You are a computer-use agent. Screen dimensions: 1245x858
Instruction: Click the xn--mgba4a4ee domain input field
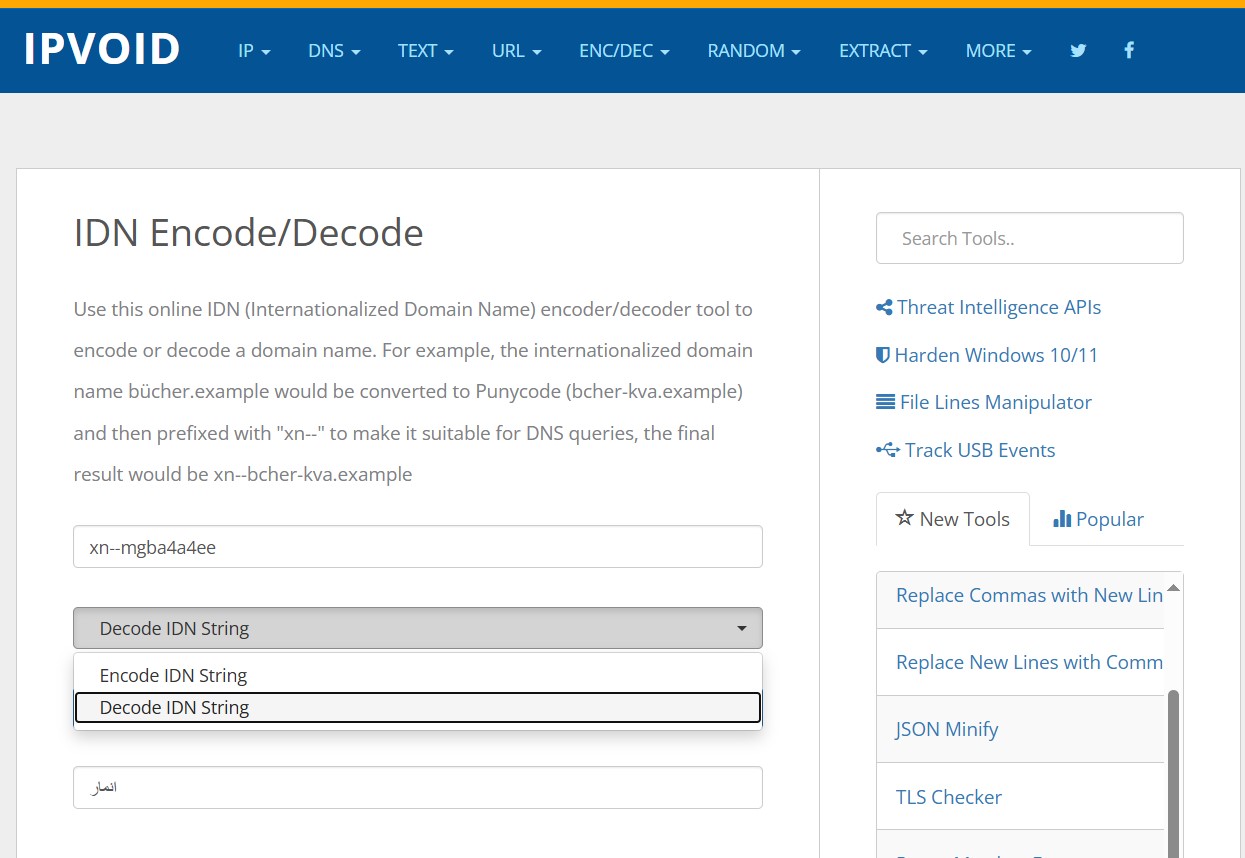(417, 547)
